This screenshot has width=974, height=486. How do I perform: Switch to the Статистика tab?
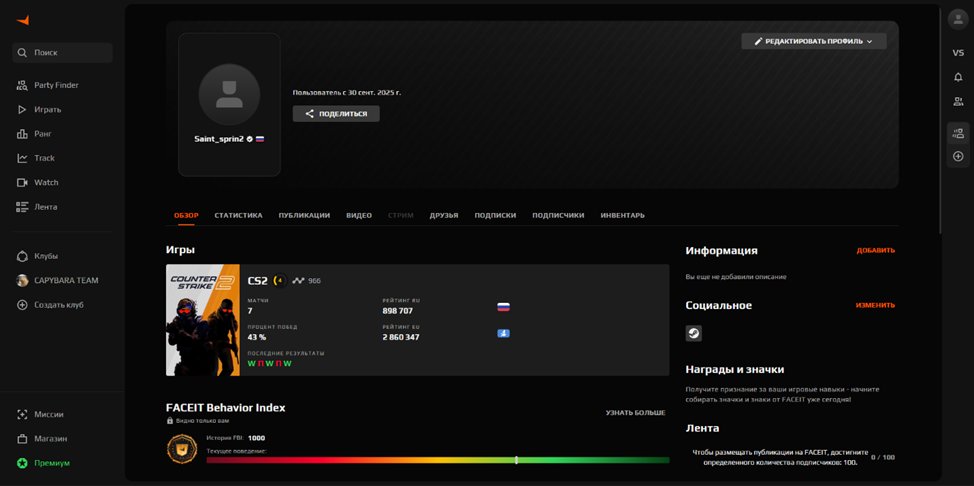pyautogui.click(x=239, y=216)
